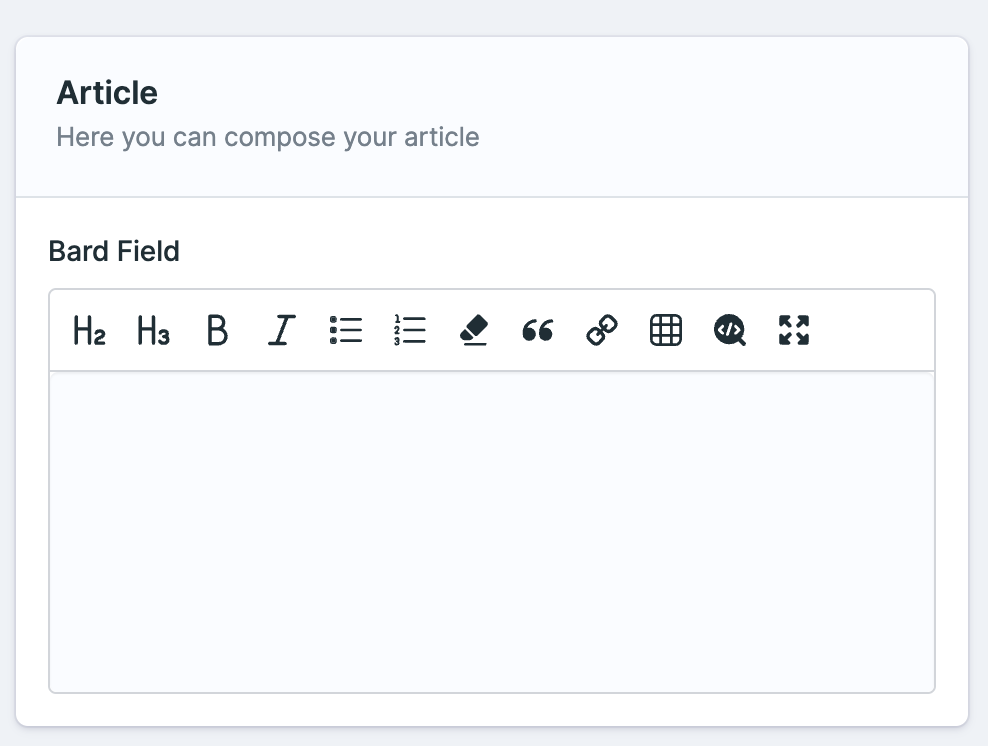
Task: Apply Heading 3 formatting
Action: tap(152, 330)
